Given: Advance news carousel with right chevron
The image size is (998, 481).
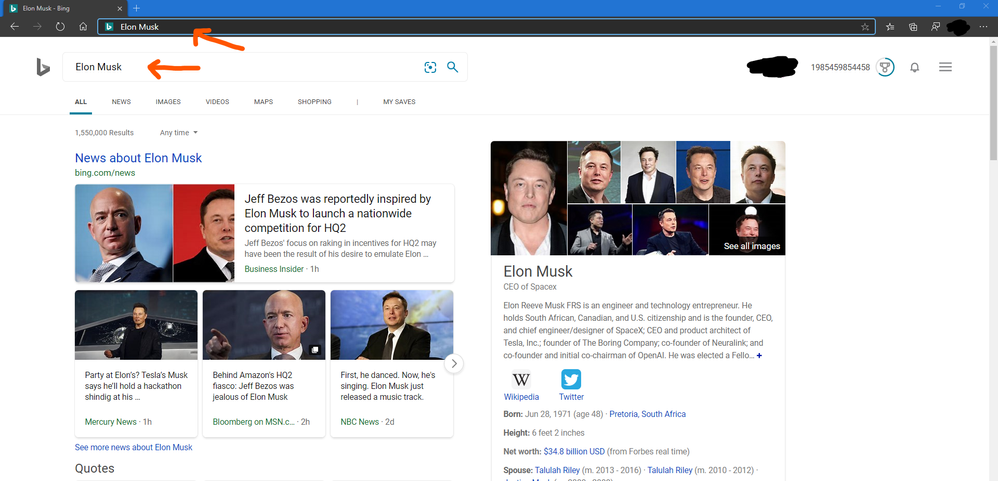Looking at the screenshot, I should coord(454,363).
